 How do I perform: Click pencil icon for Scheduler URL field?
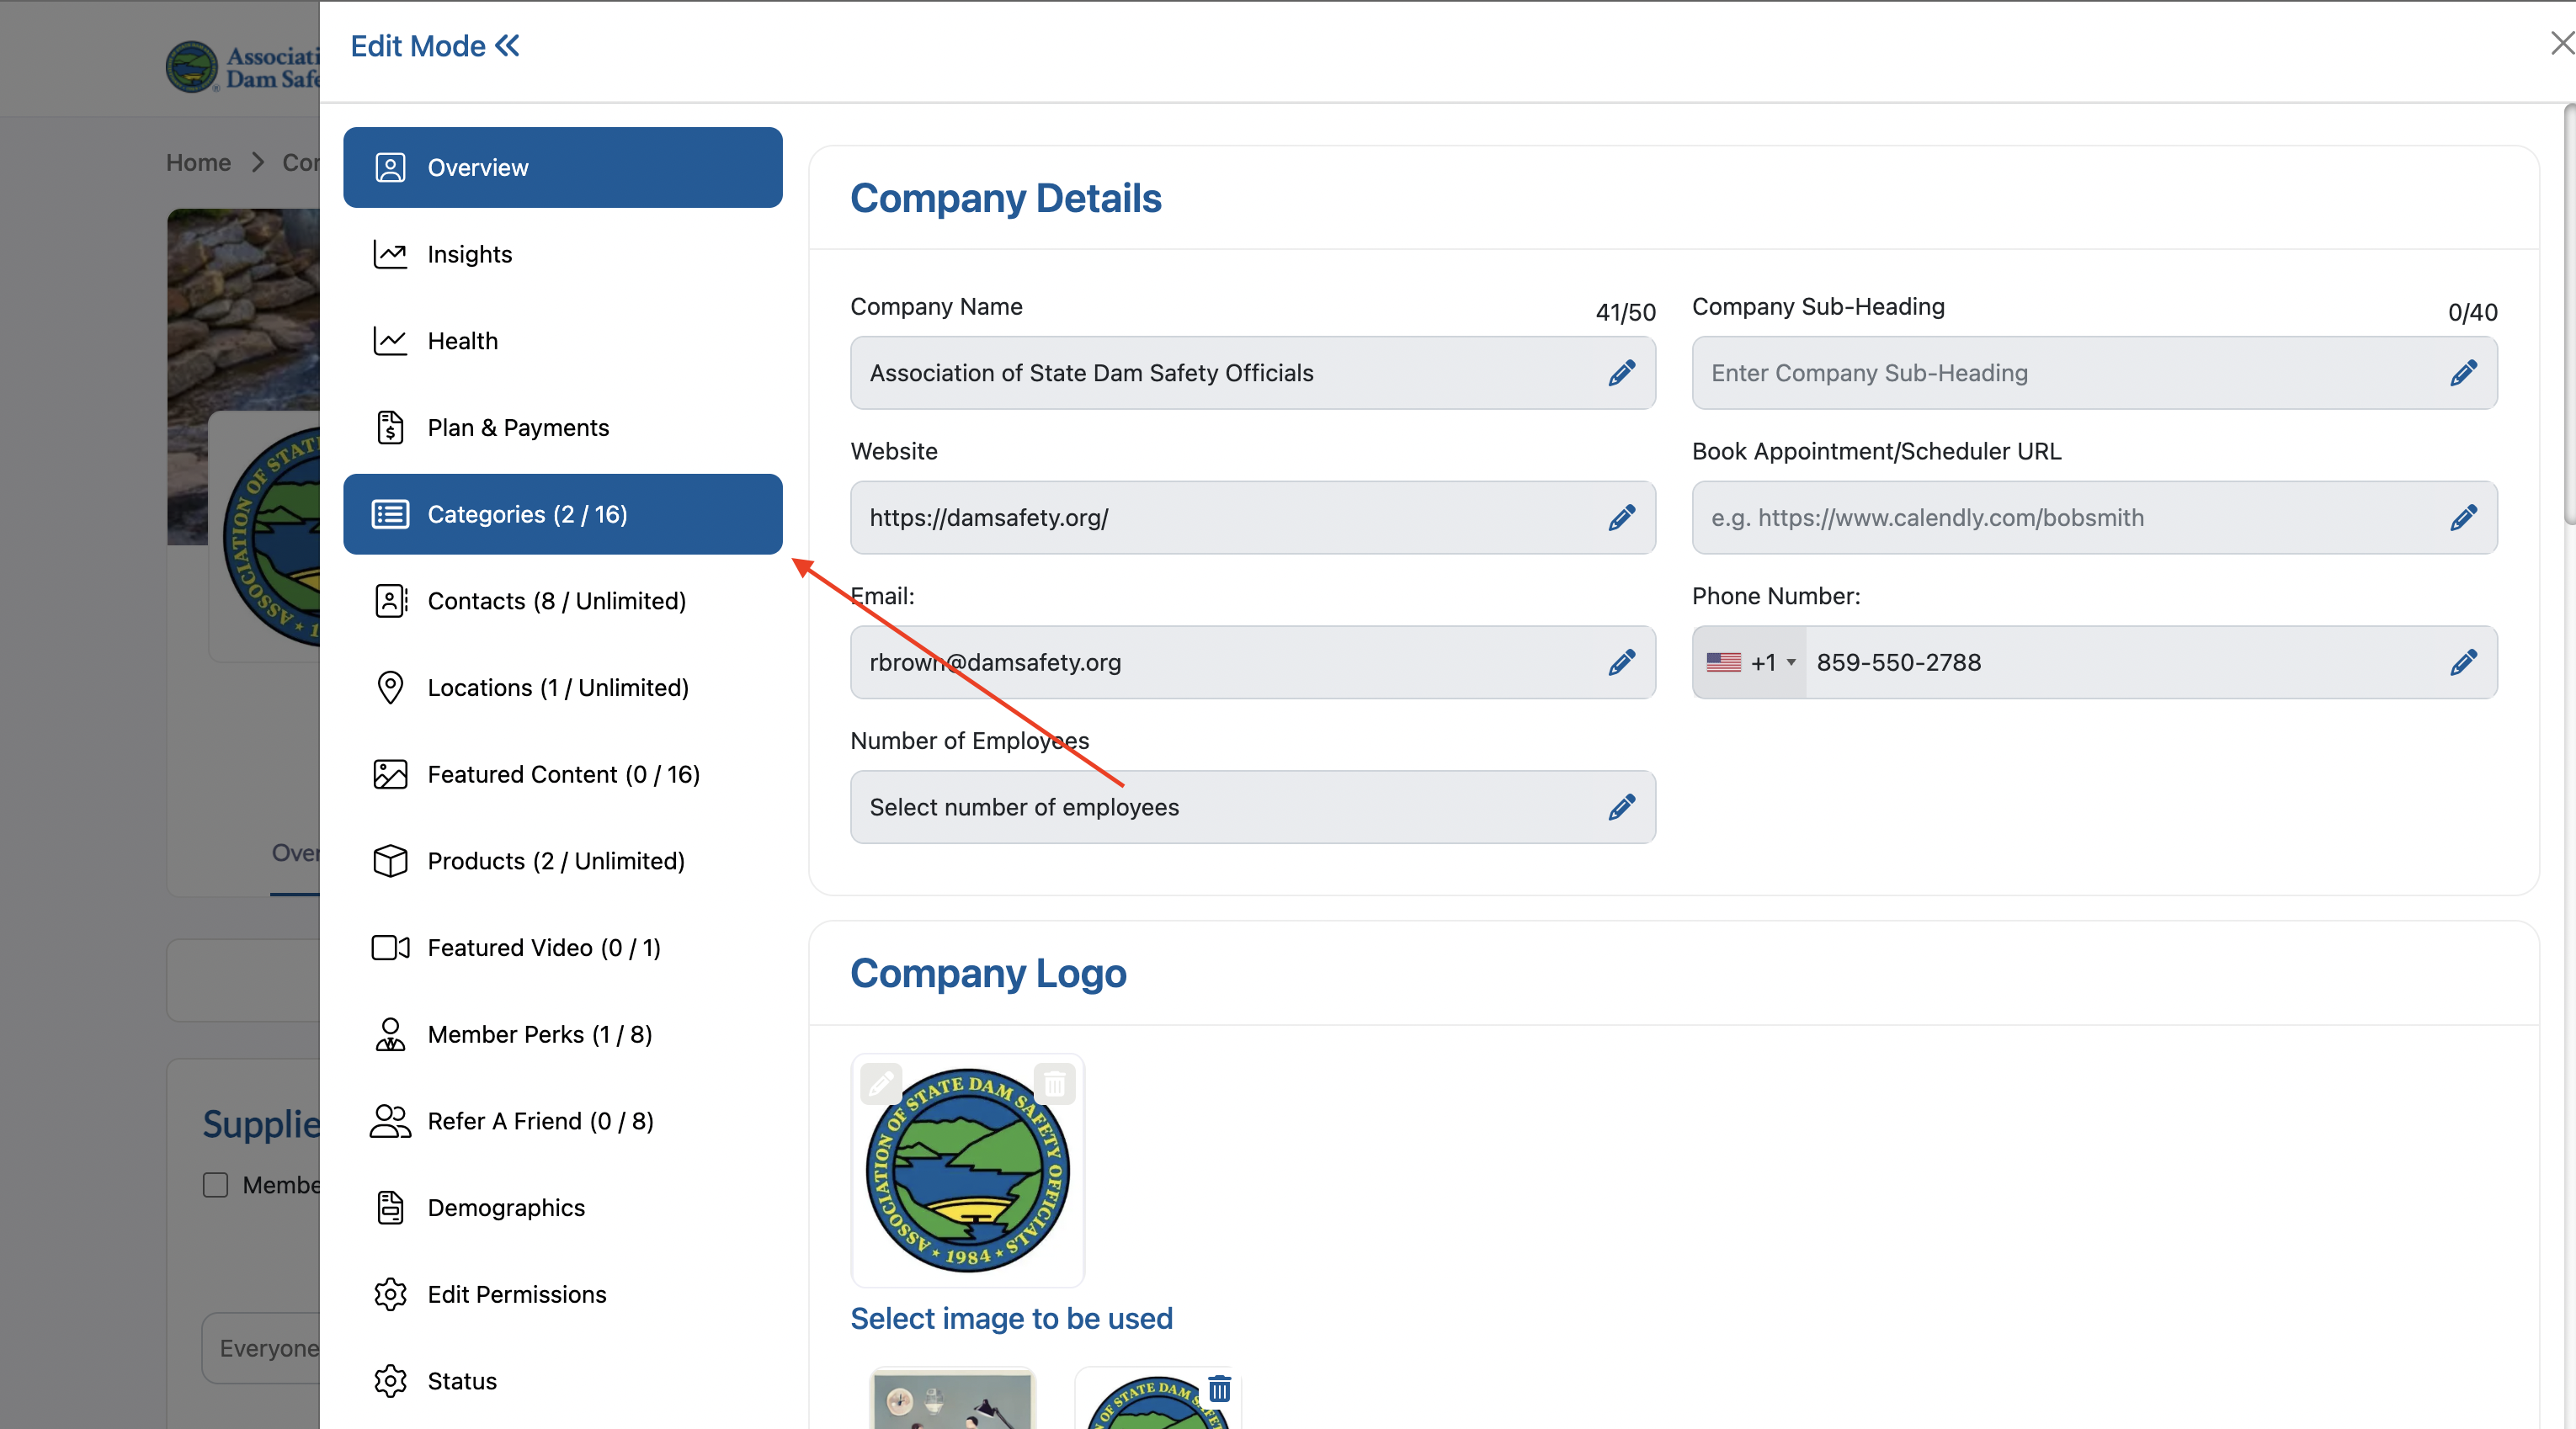2463,518
